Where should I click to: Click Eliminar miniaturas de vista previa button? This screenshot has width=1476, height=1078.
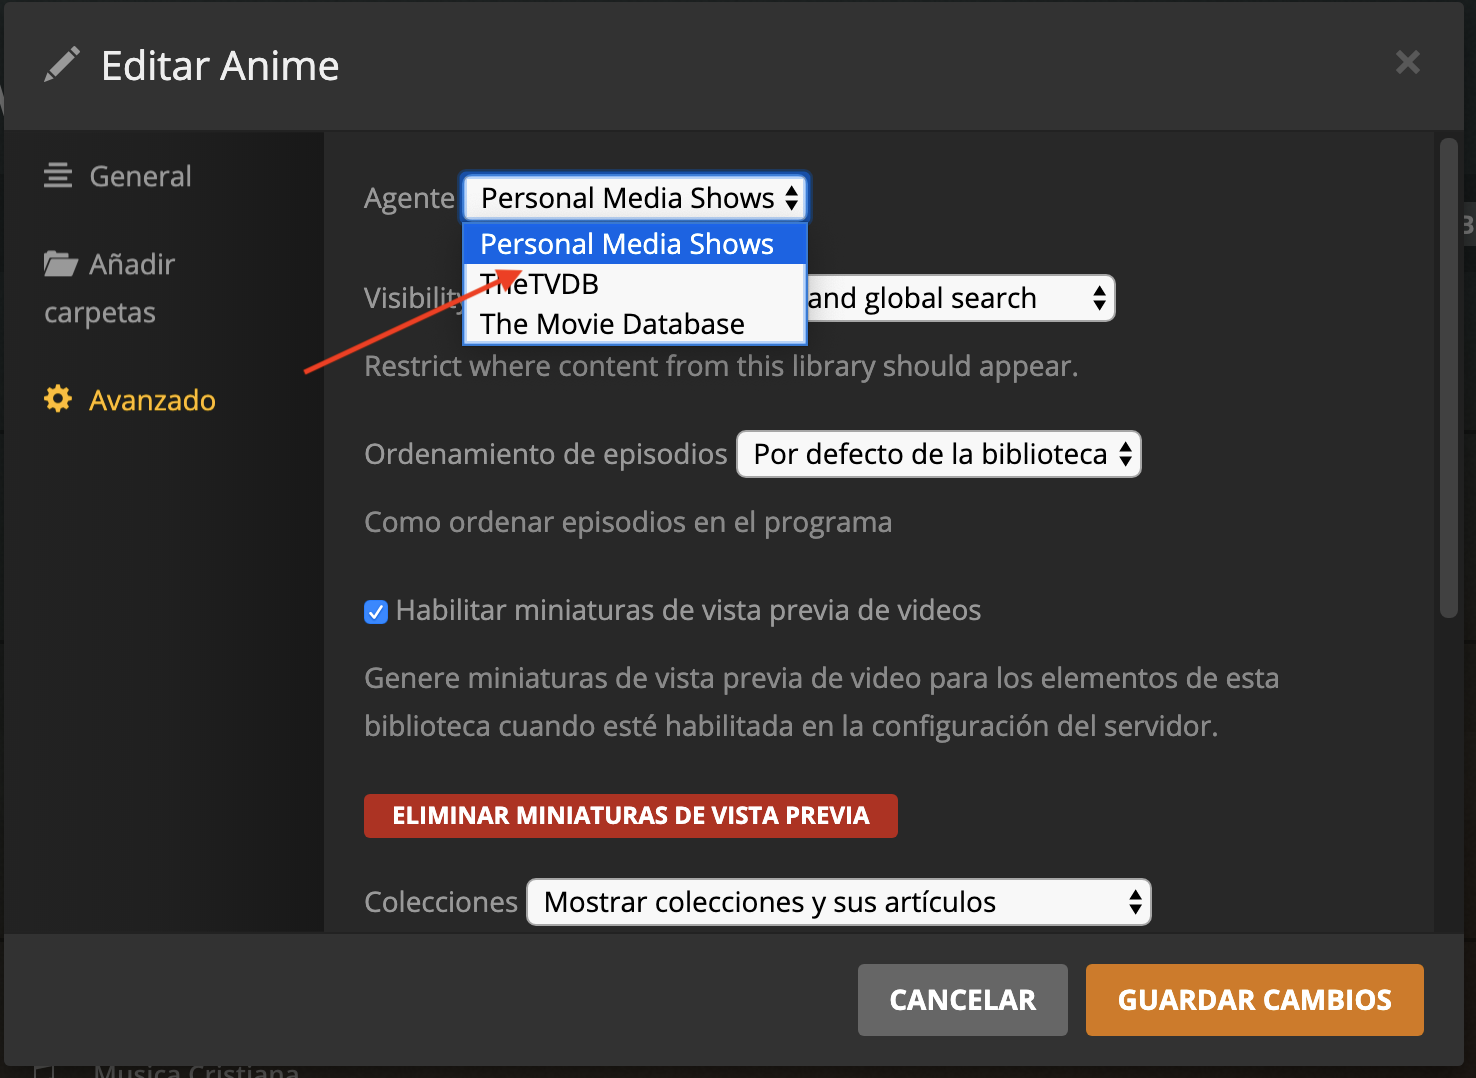[631, 816]
